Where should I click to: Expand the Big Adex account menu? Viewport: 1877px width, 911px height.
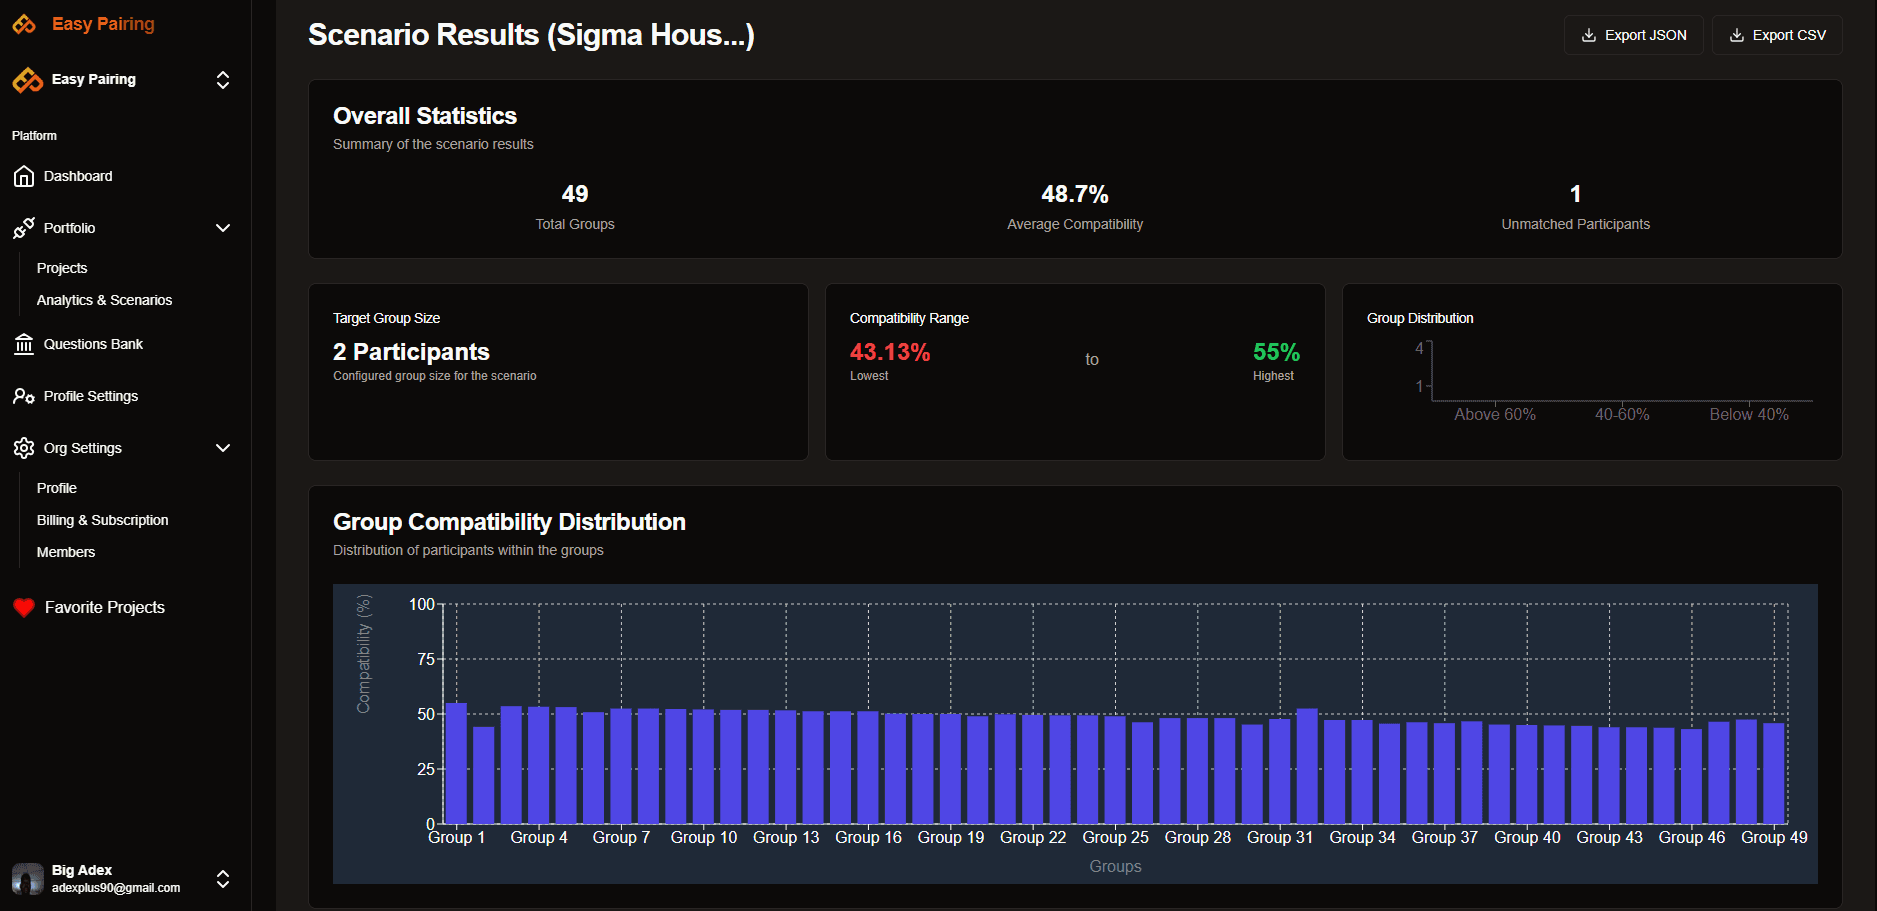[x=223, y=879]
